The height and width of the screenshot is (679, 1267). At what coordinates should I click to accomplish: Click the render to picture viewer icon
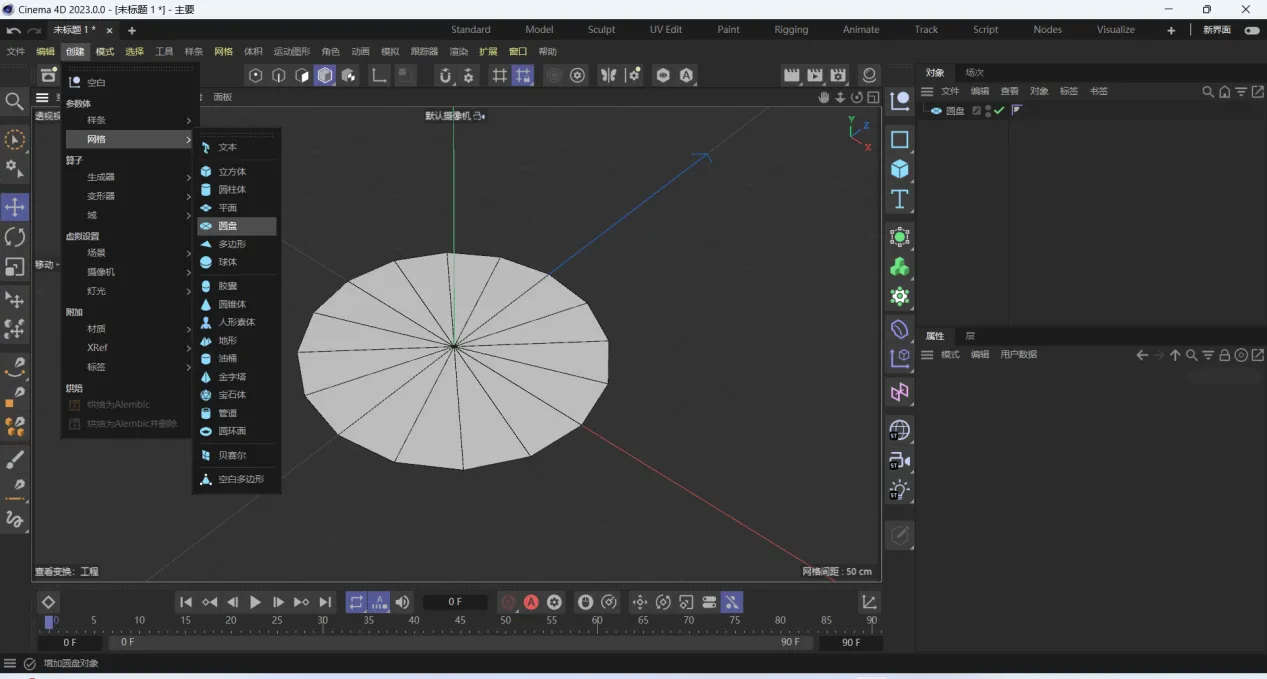(x=815, y=75)
